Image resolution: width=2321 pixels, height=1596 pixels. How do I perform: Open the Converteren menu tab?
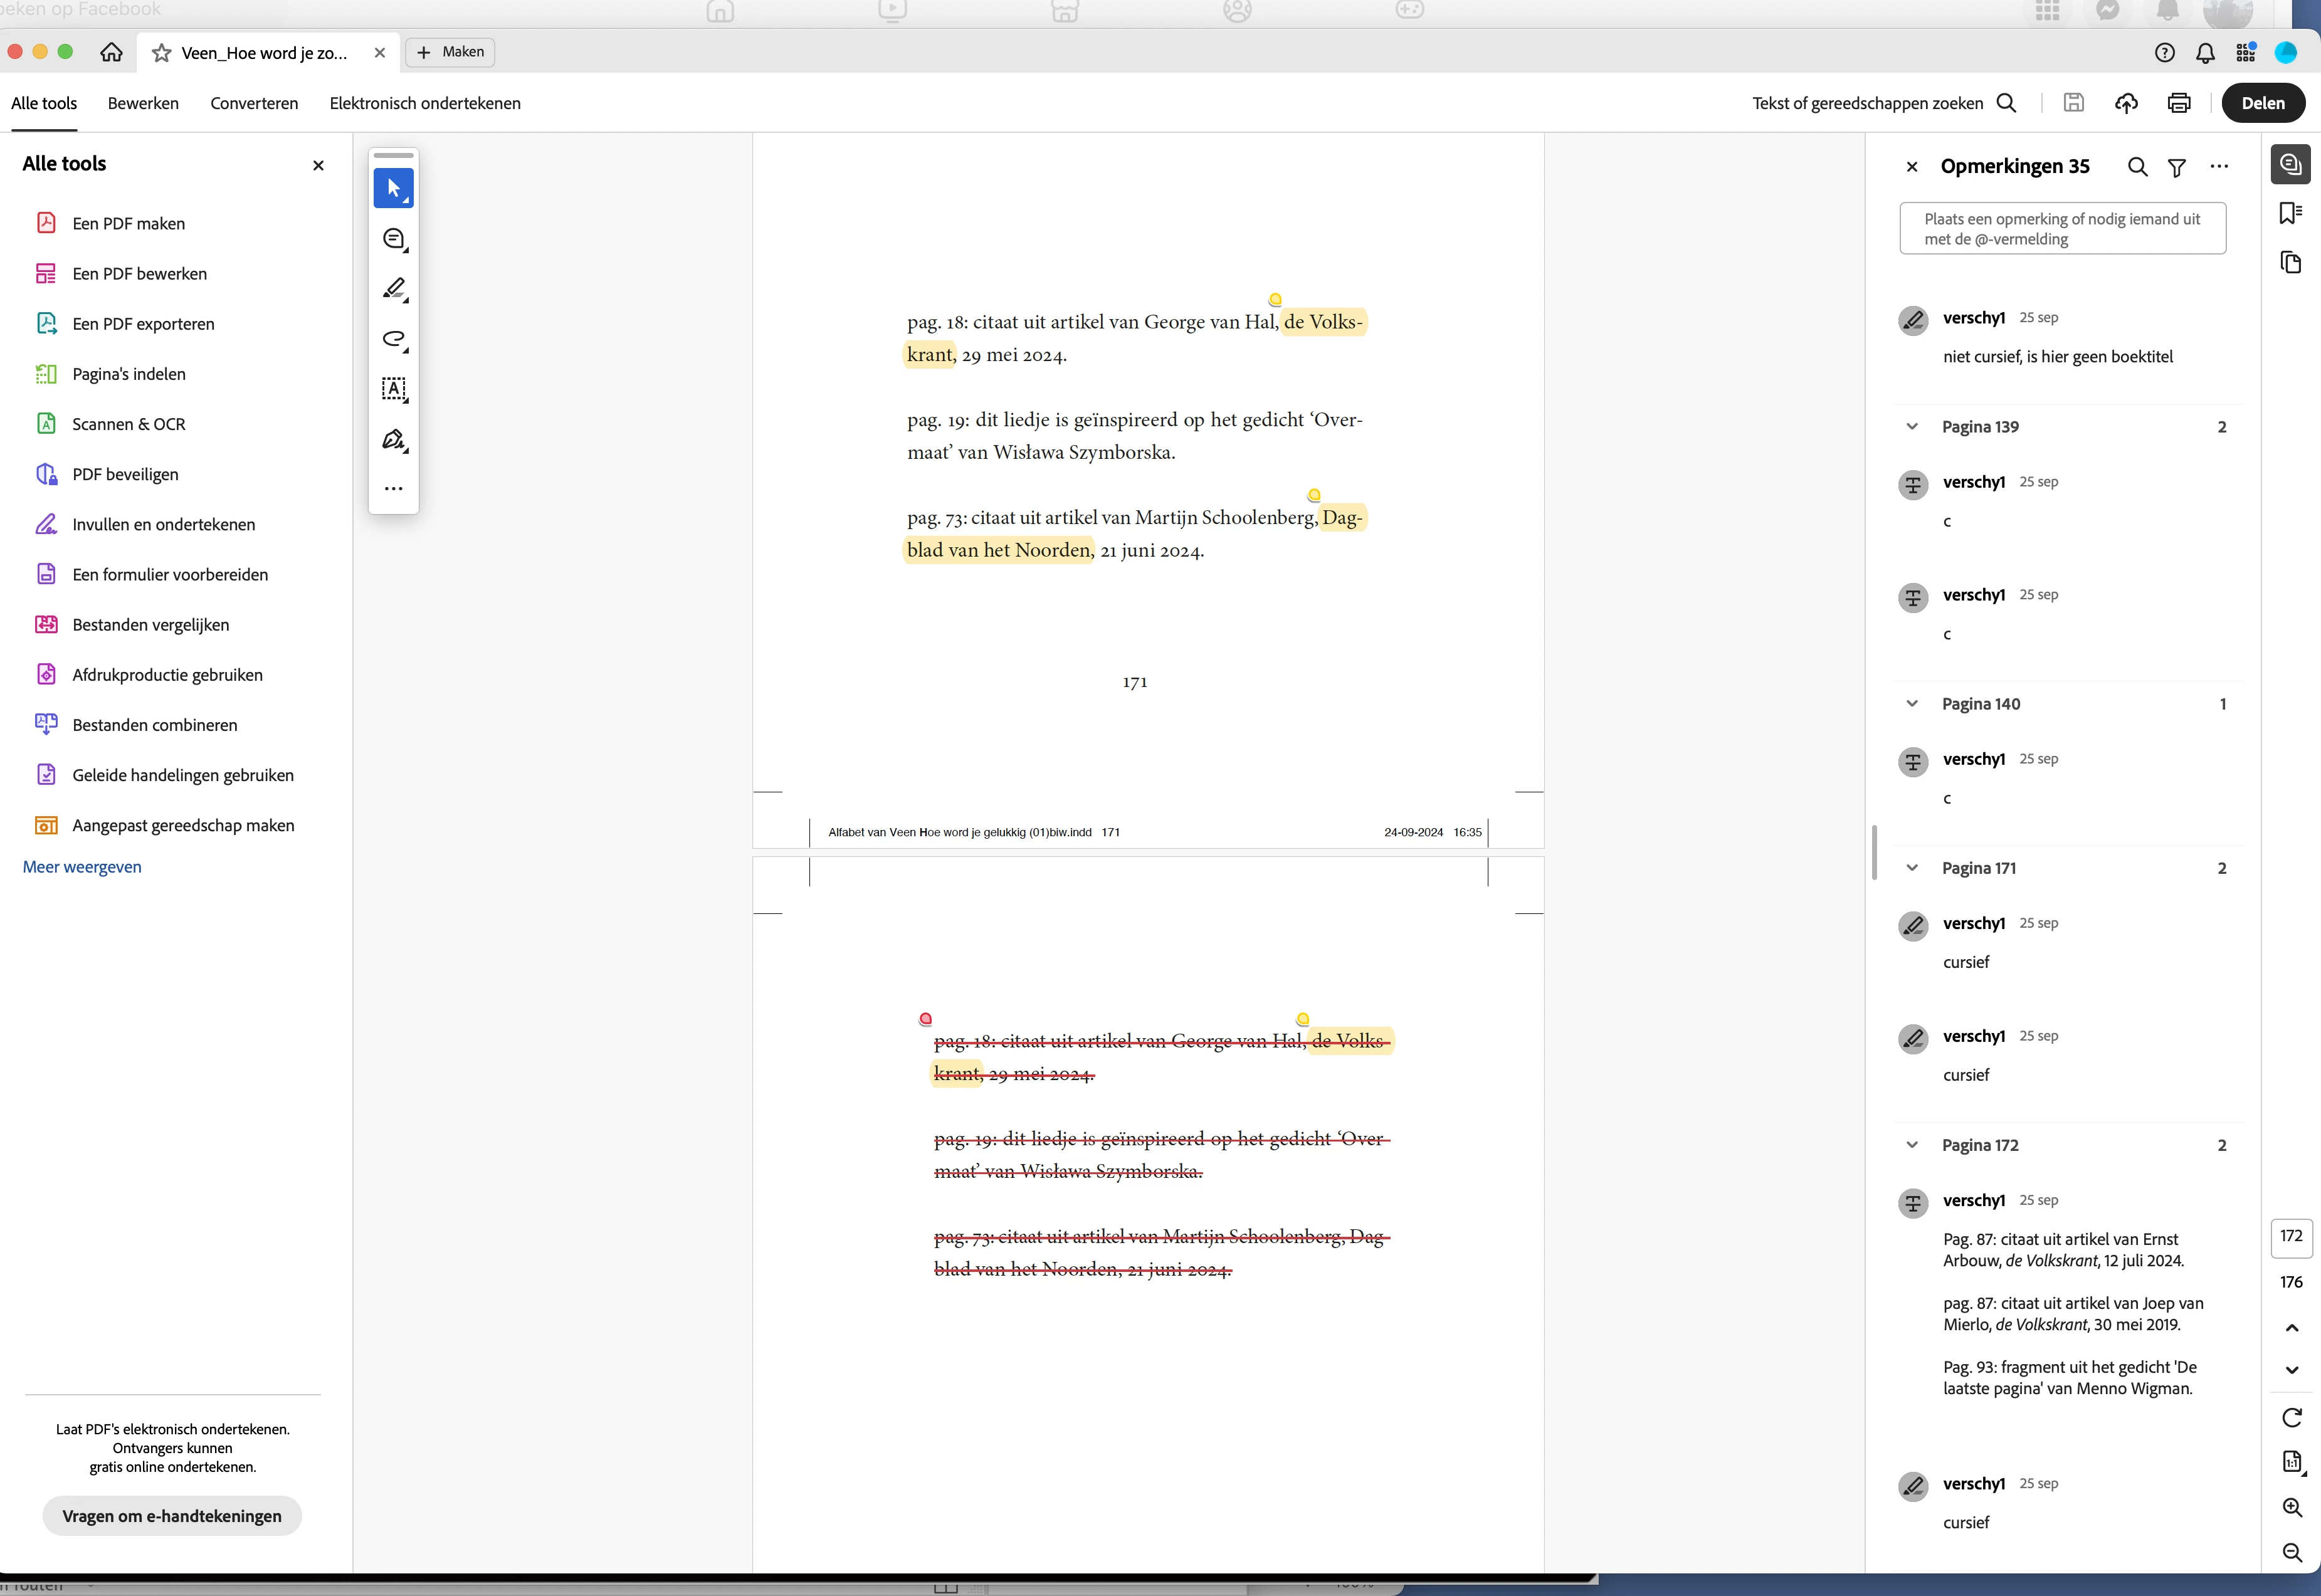(254, 103)
